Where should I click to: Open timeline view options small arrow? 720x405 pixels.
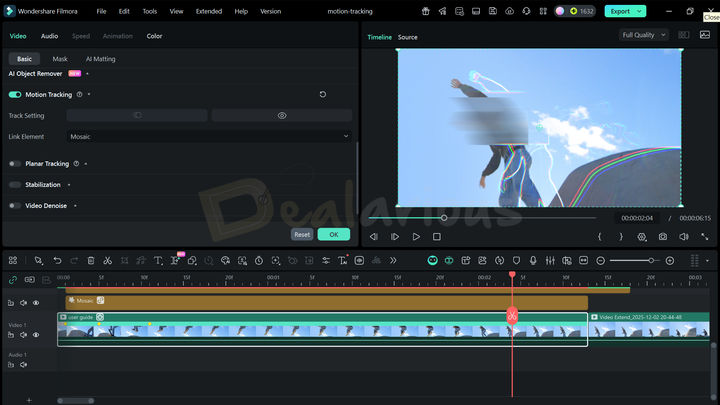(x=707, y=261)
